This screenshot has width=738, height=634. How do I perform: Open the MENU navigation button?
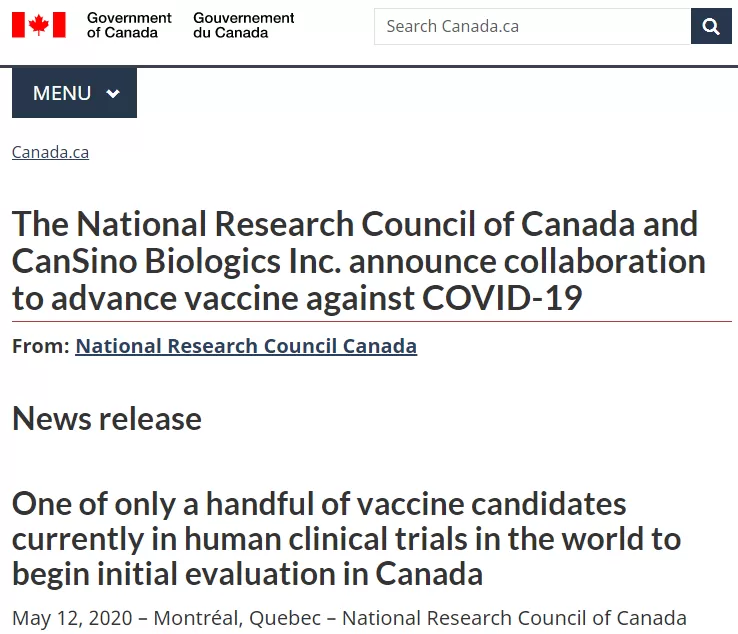pos(74,93)
